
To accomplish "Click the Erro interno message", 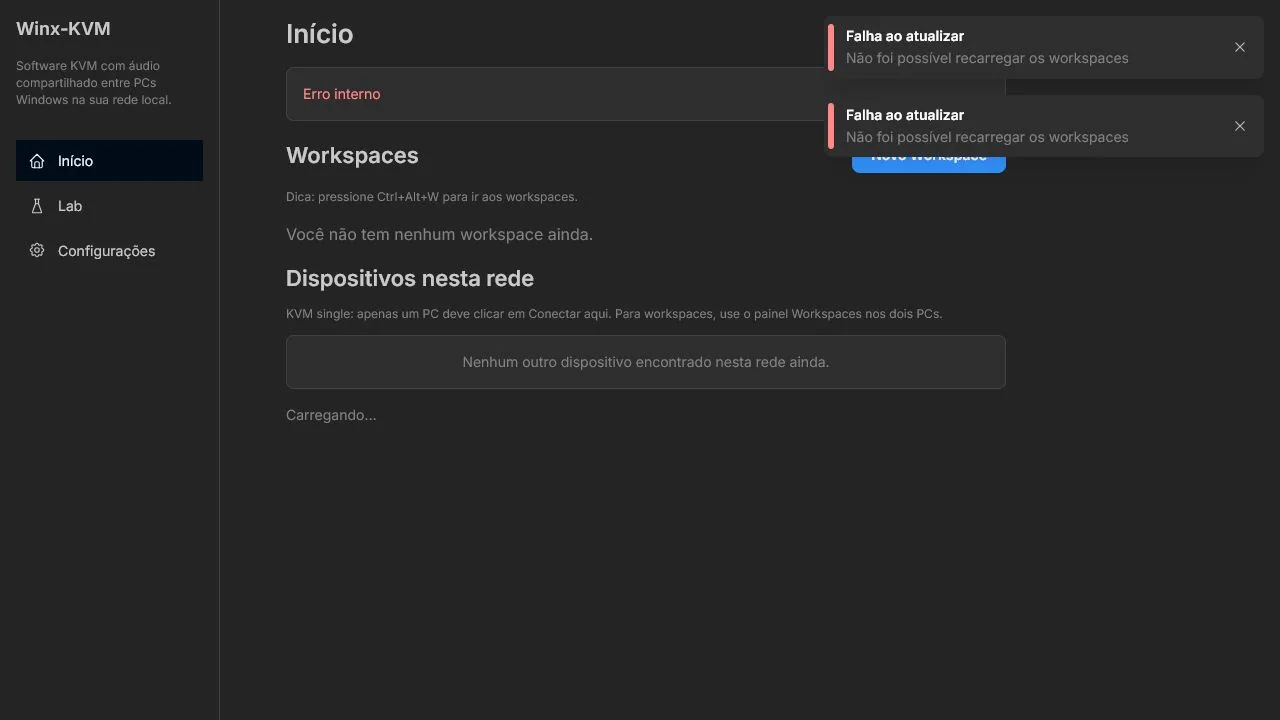I will point(342,94).
